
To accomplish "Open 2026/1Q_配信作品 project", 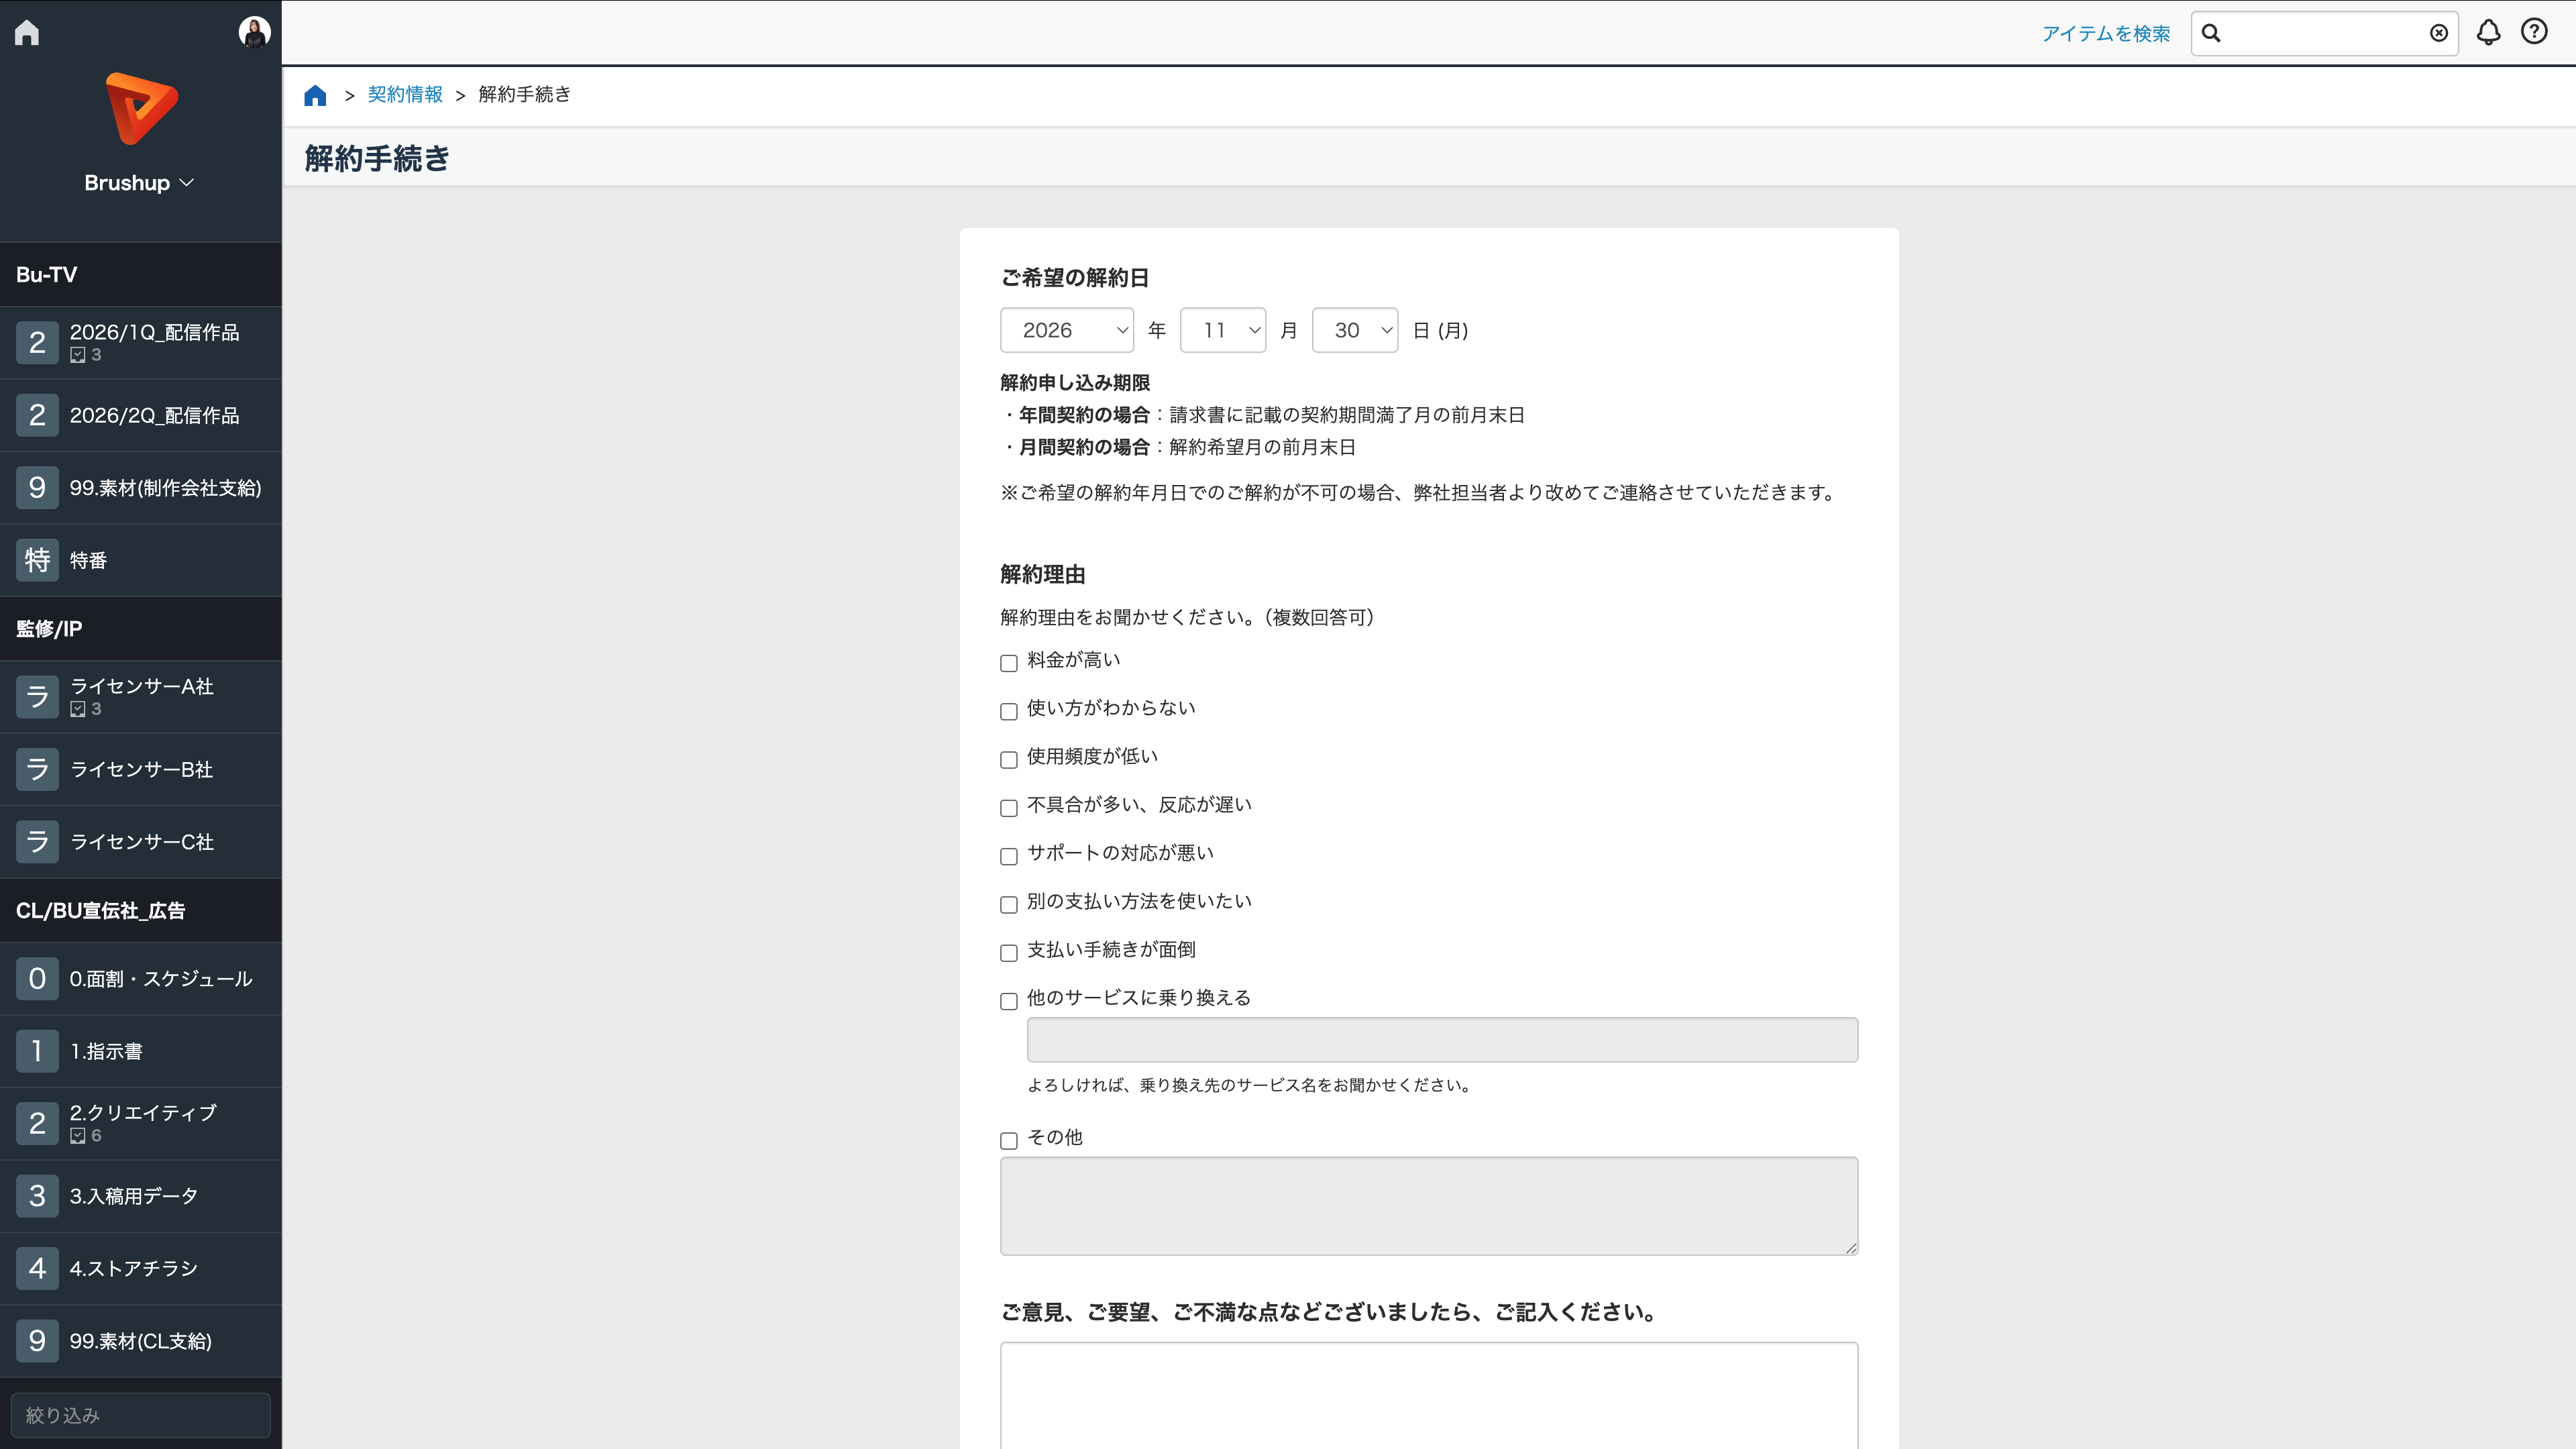I will (141, 343).
